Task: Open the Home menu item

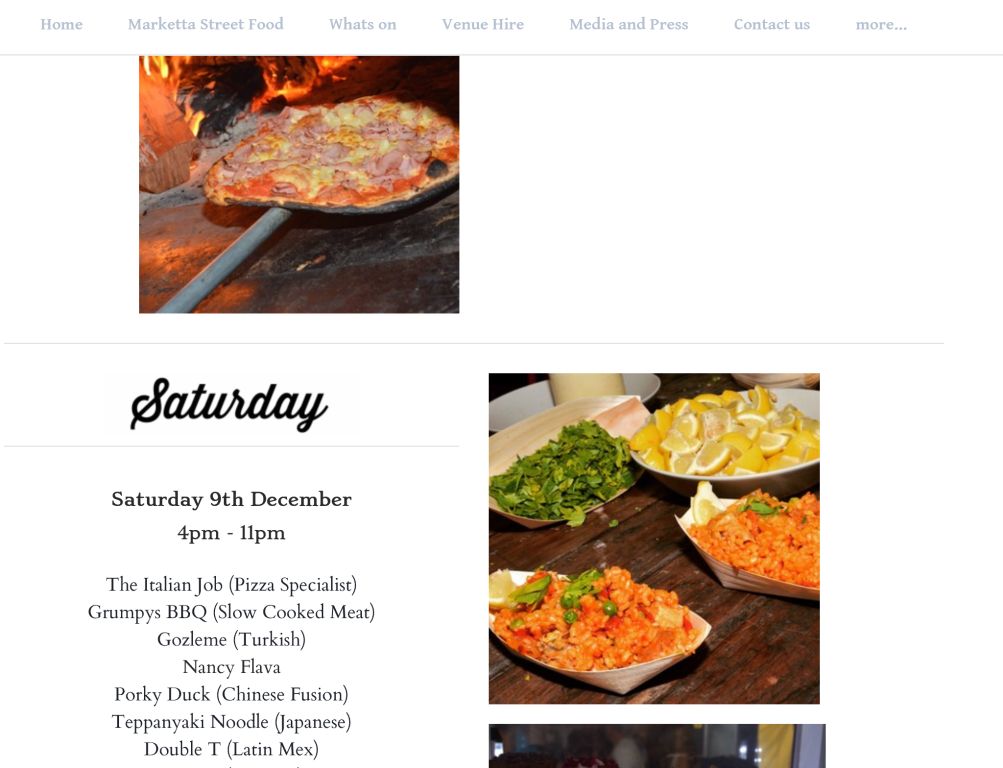Action: point(61,24)
